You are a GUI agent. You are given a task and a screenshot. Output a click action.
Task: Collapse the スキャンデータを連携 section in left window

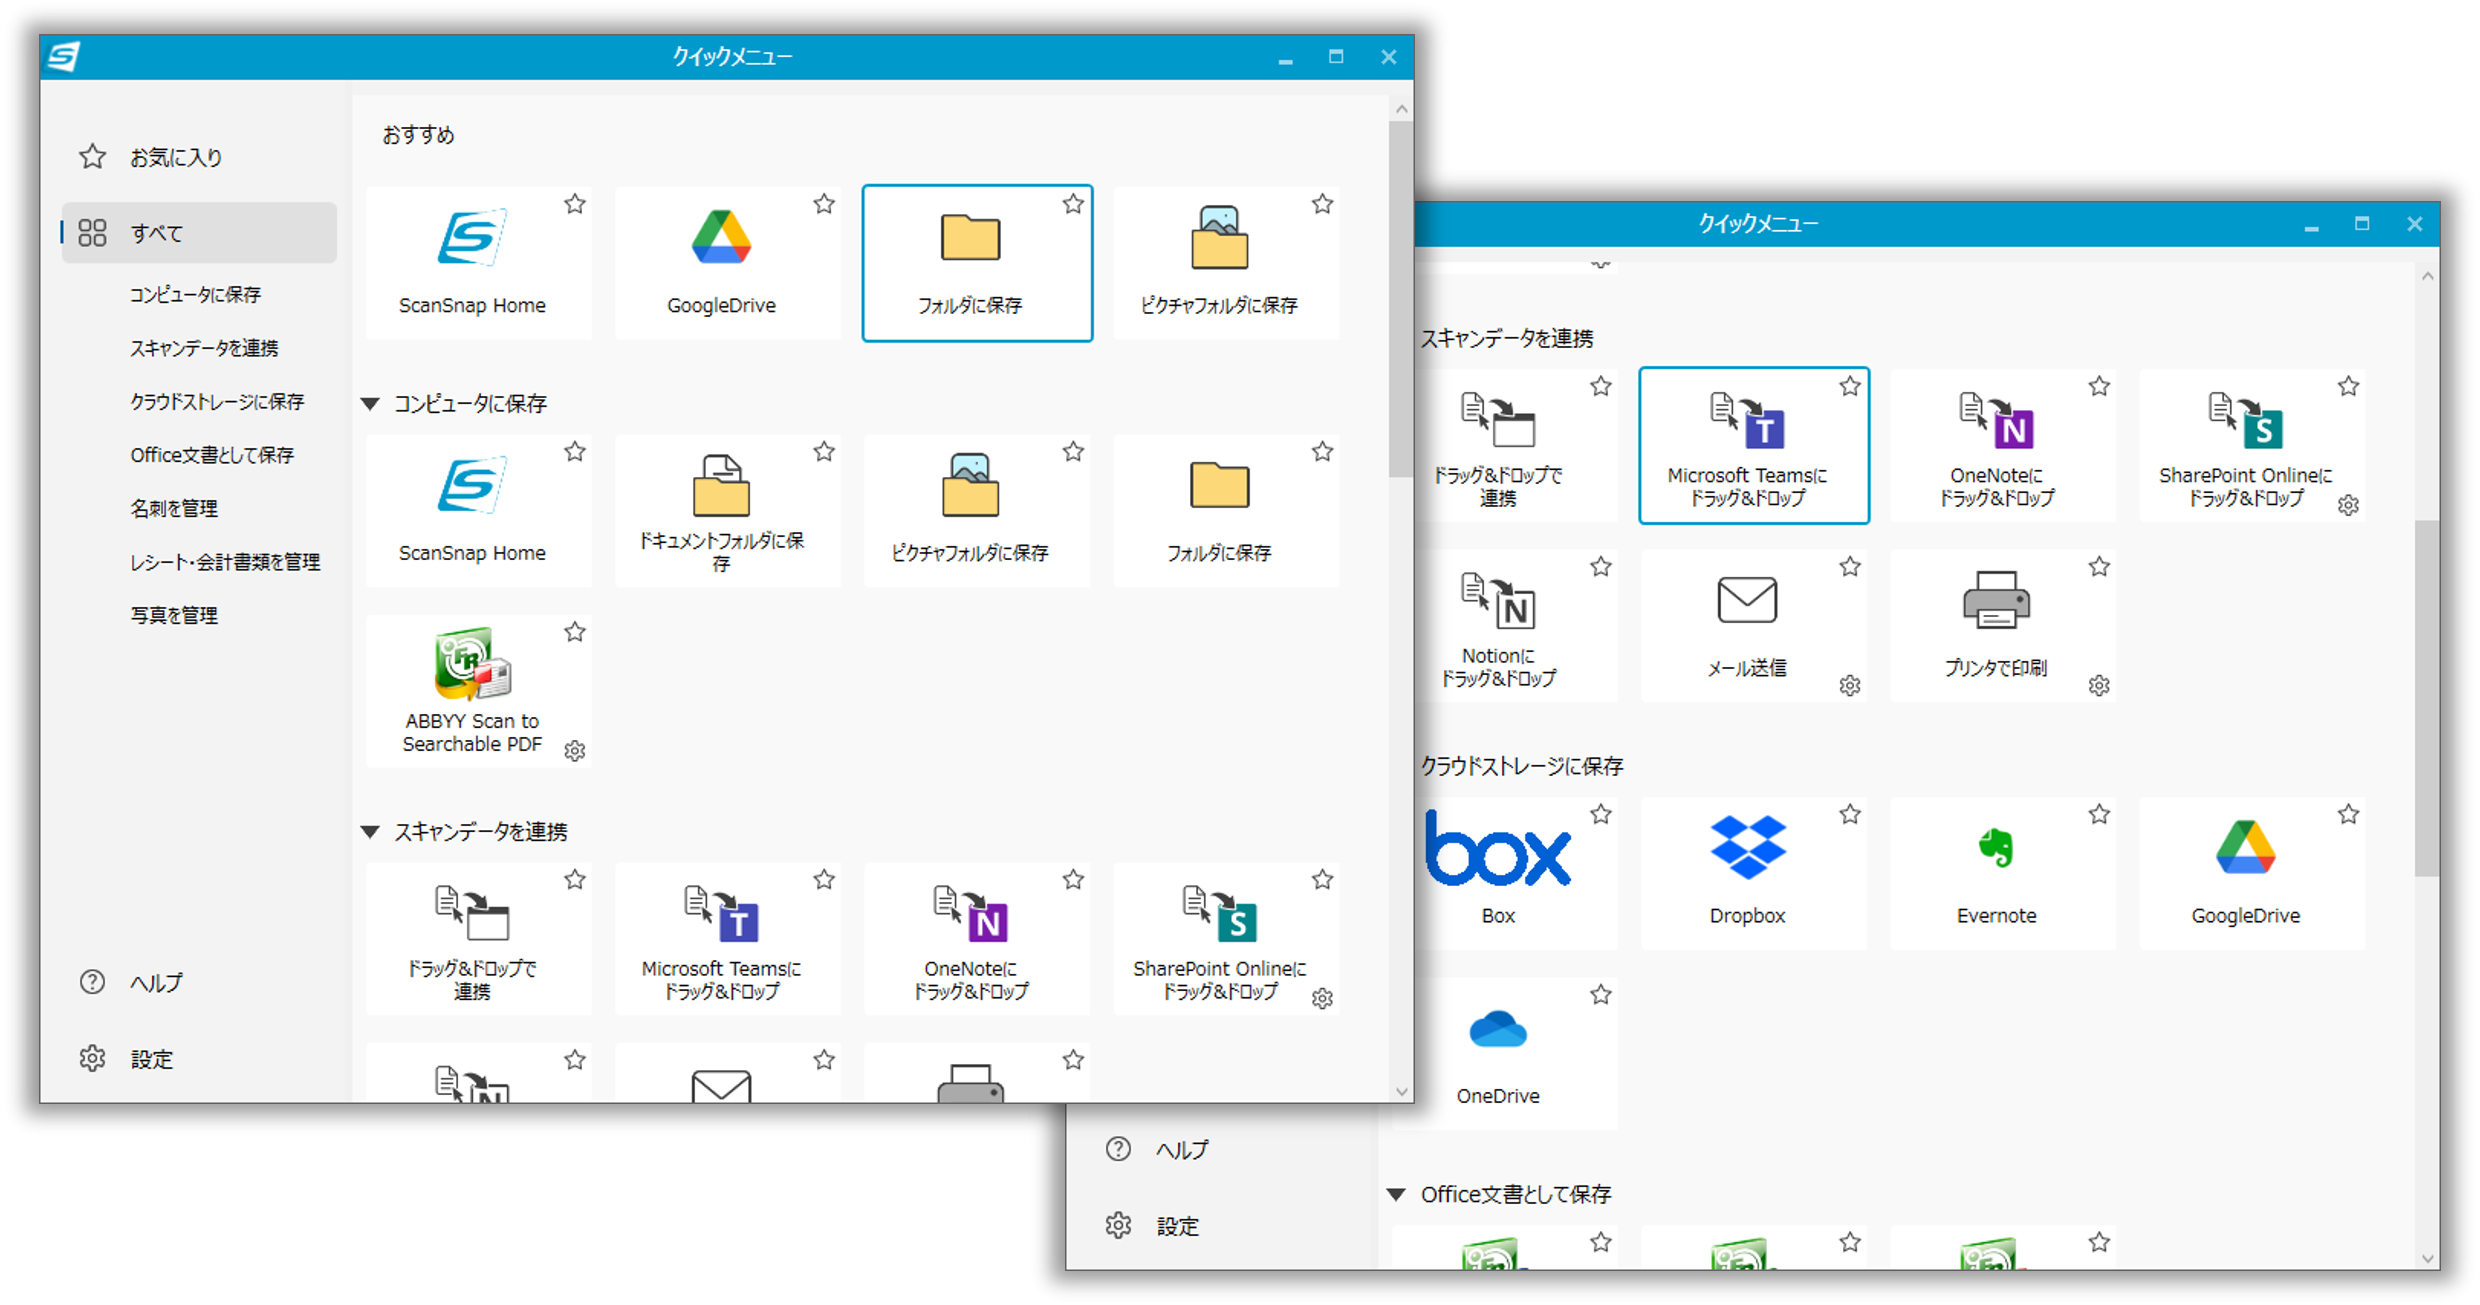370,832
